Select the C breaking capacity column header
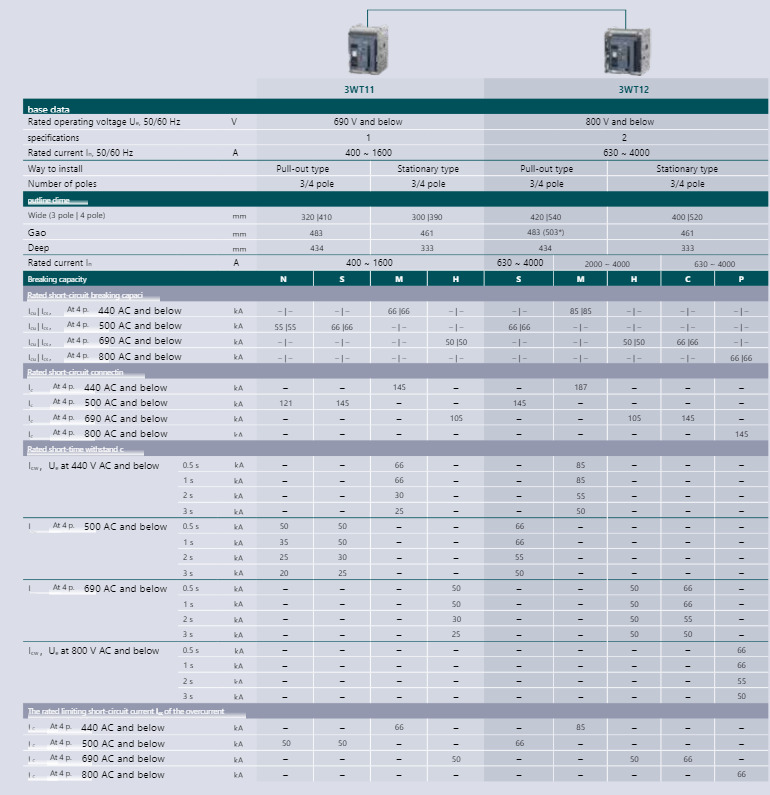The height and width of the screenshot is (795, 770). 687,279
